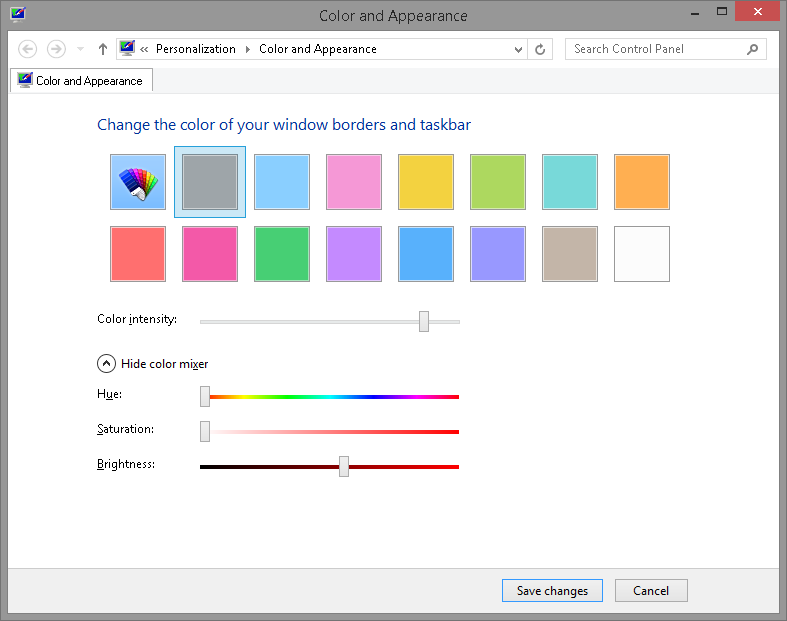This screenshot has width=787, height=621.
Task: Click the Color intensity slider handle
Action: (x=424, y=321)
